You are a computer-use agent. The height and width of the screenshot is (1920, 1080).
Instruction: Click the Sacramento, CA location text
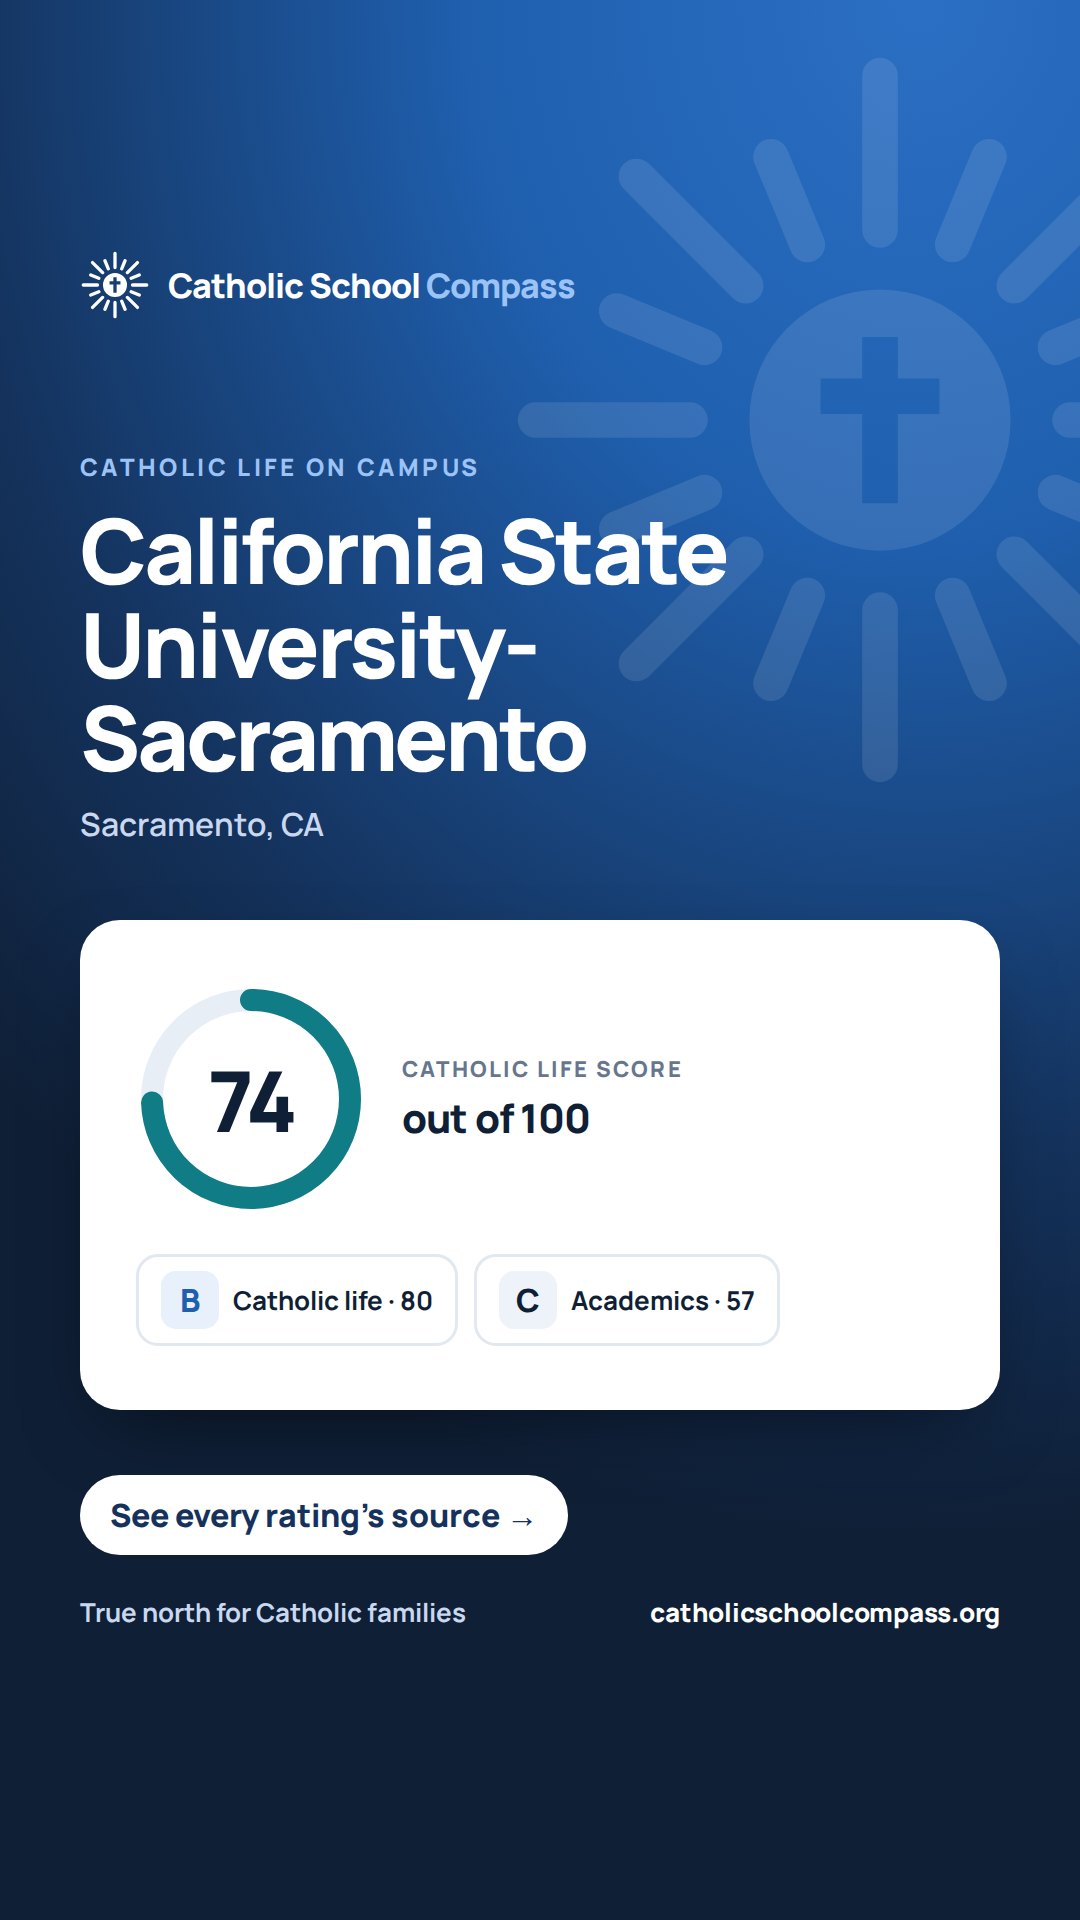click(x=202, y=825)
